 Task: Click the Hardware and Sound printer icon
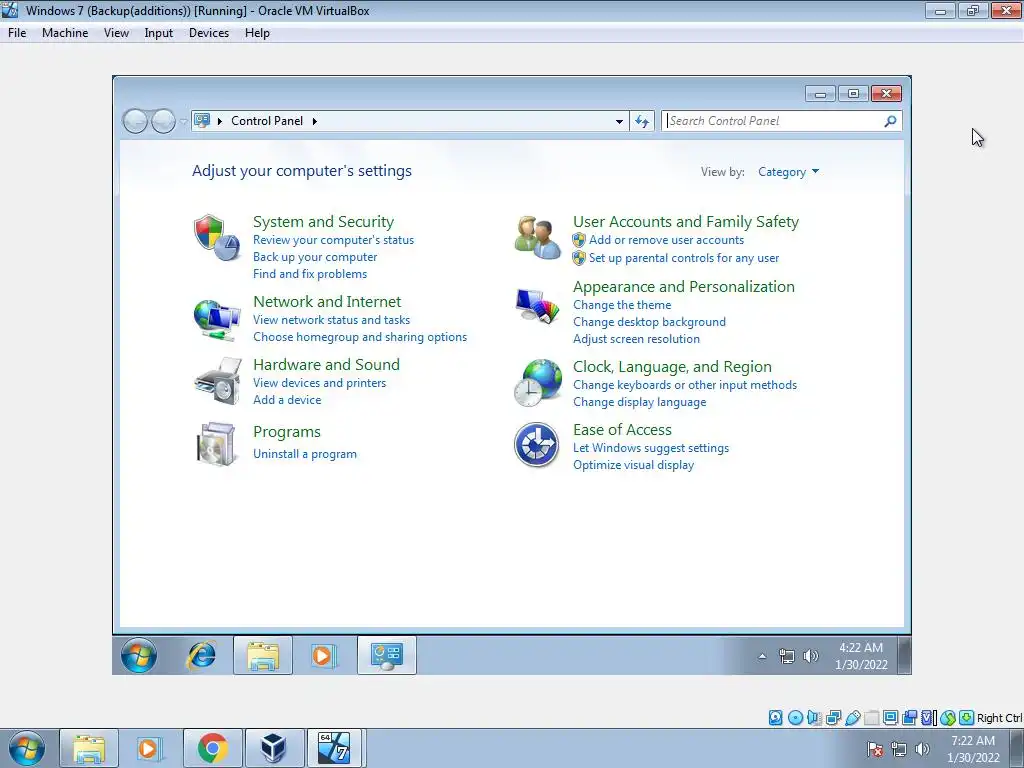pos(217,381)
